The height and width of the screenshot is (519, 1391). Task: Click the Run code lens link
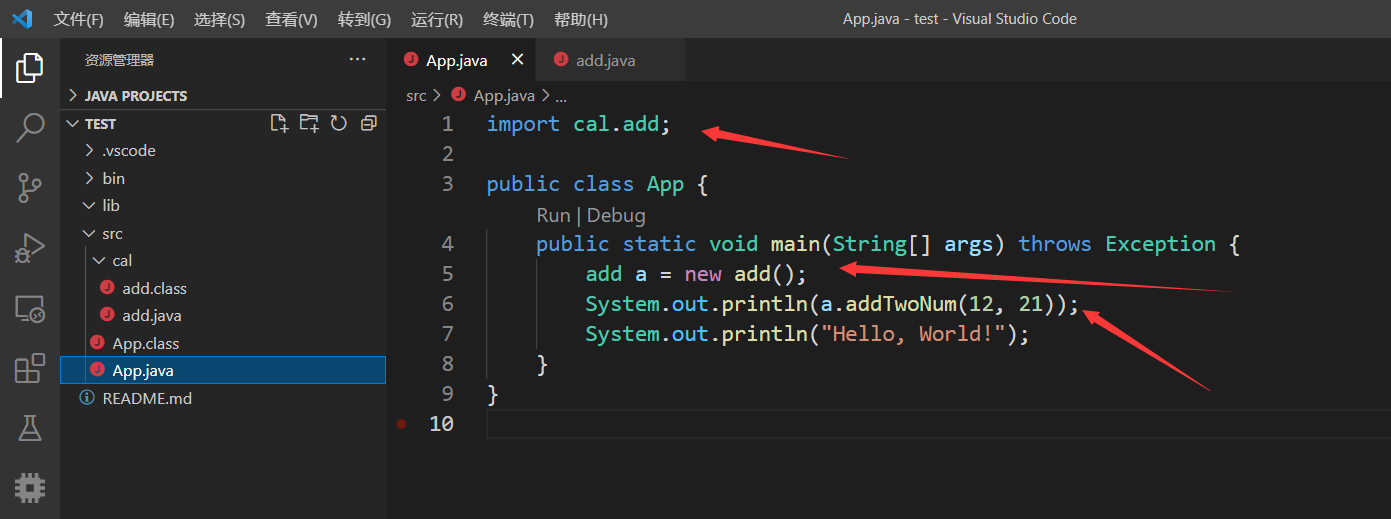point(552,215)
